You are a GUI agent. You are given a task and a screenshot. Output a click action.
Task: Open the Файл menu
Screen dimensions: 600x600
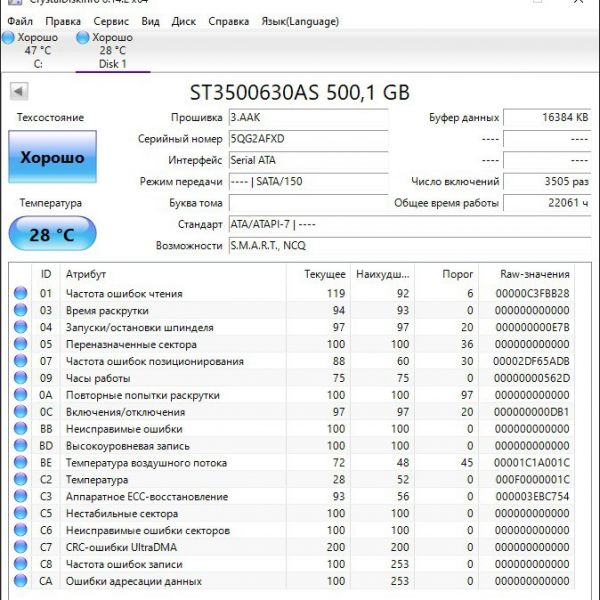[x=20, y=21]
